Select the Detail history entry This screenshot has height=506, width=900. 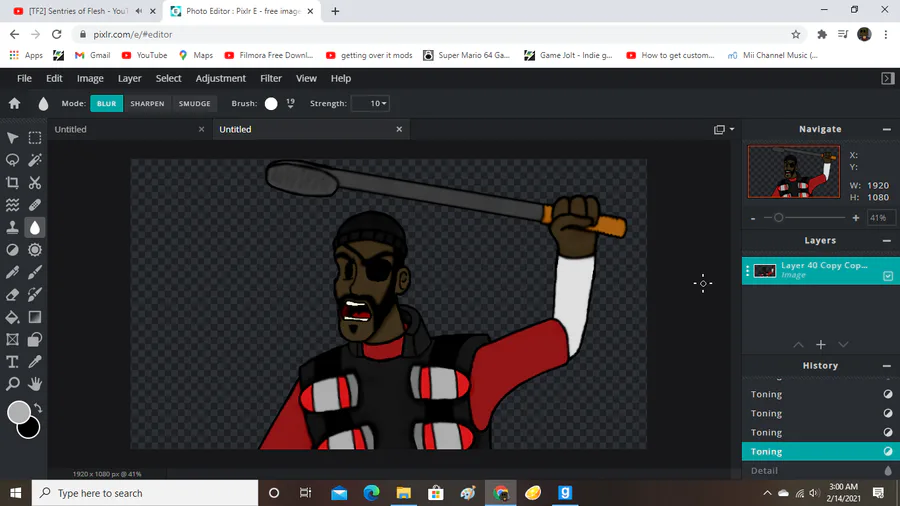pyautogui.click(x=821, y=470)
